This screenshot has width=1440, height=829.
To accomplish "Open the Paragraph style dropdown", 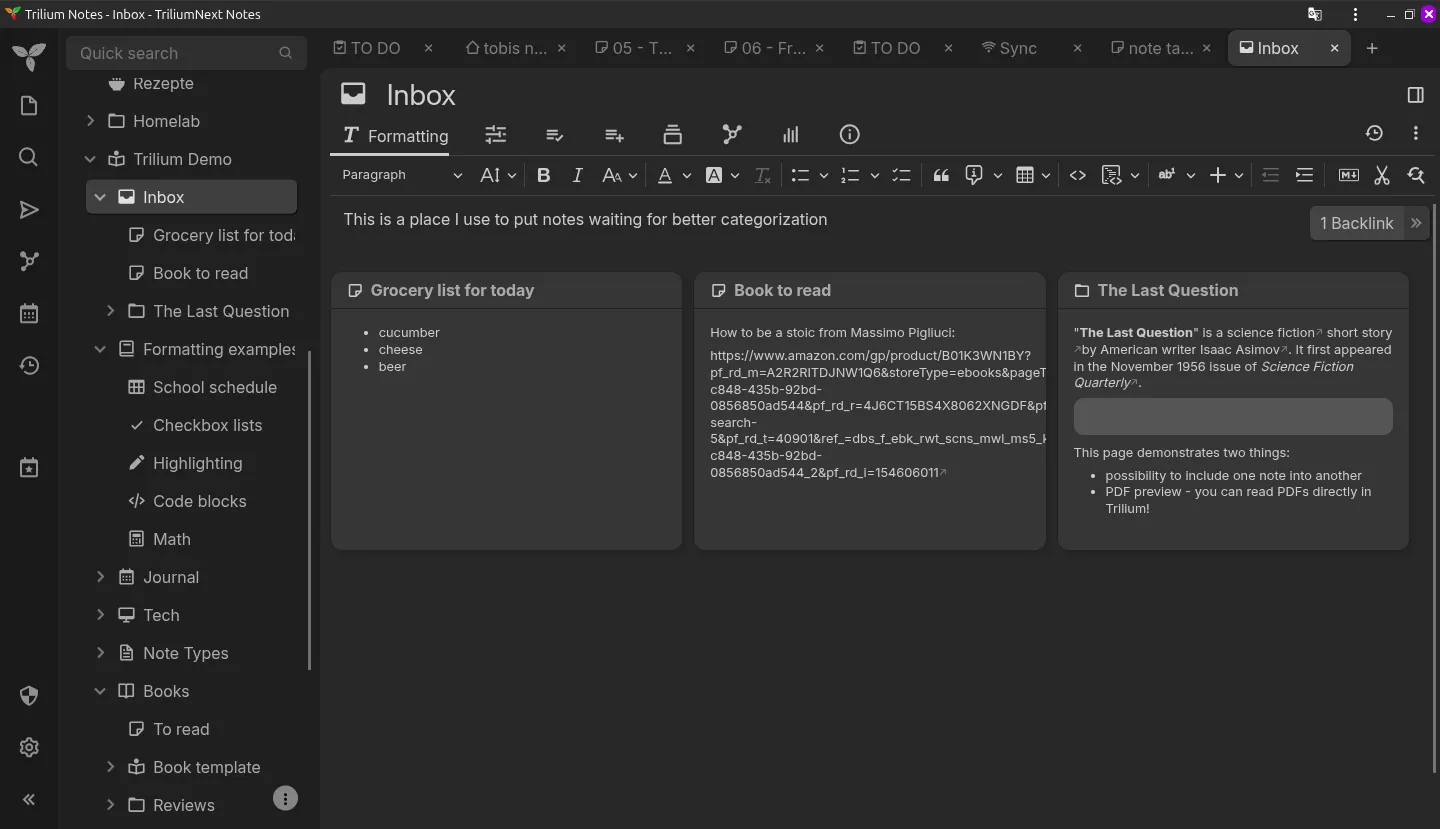I will pyautogui.click(x=400, y=175).
